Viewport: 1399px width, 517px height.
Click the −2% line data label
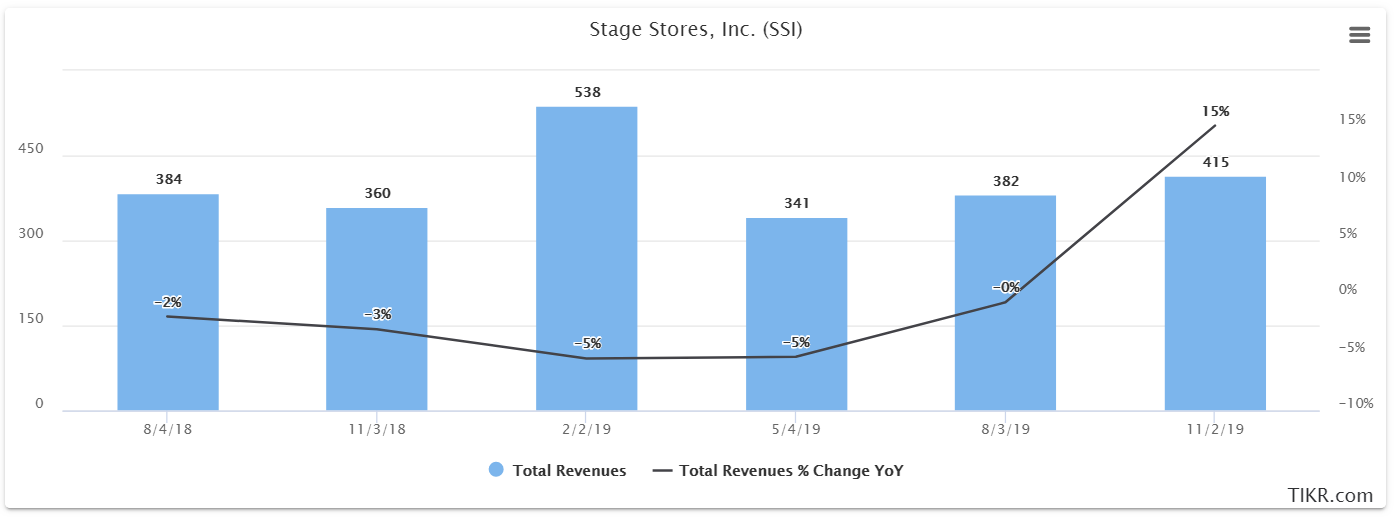pos(168,302)
